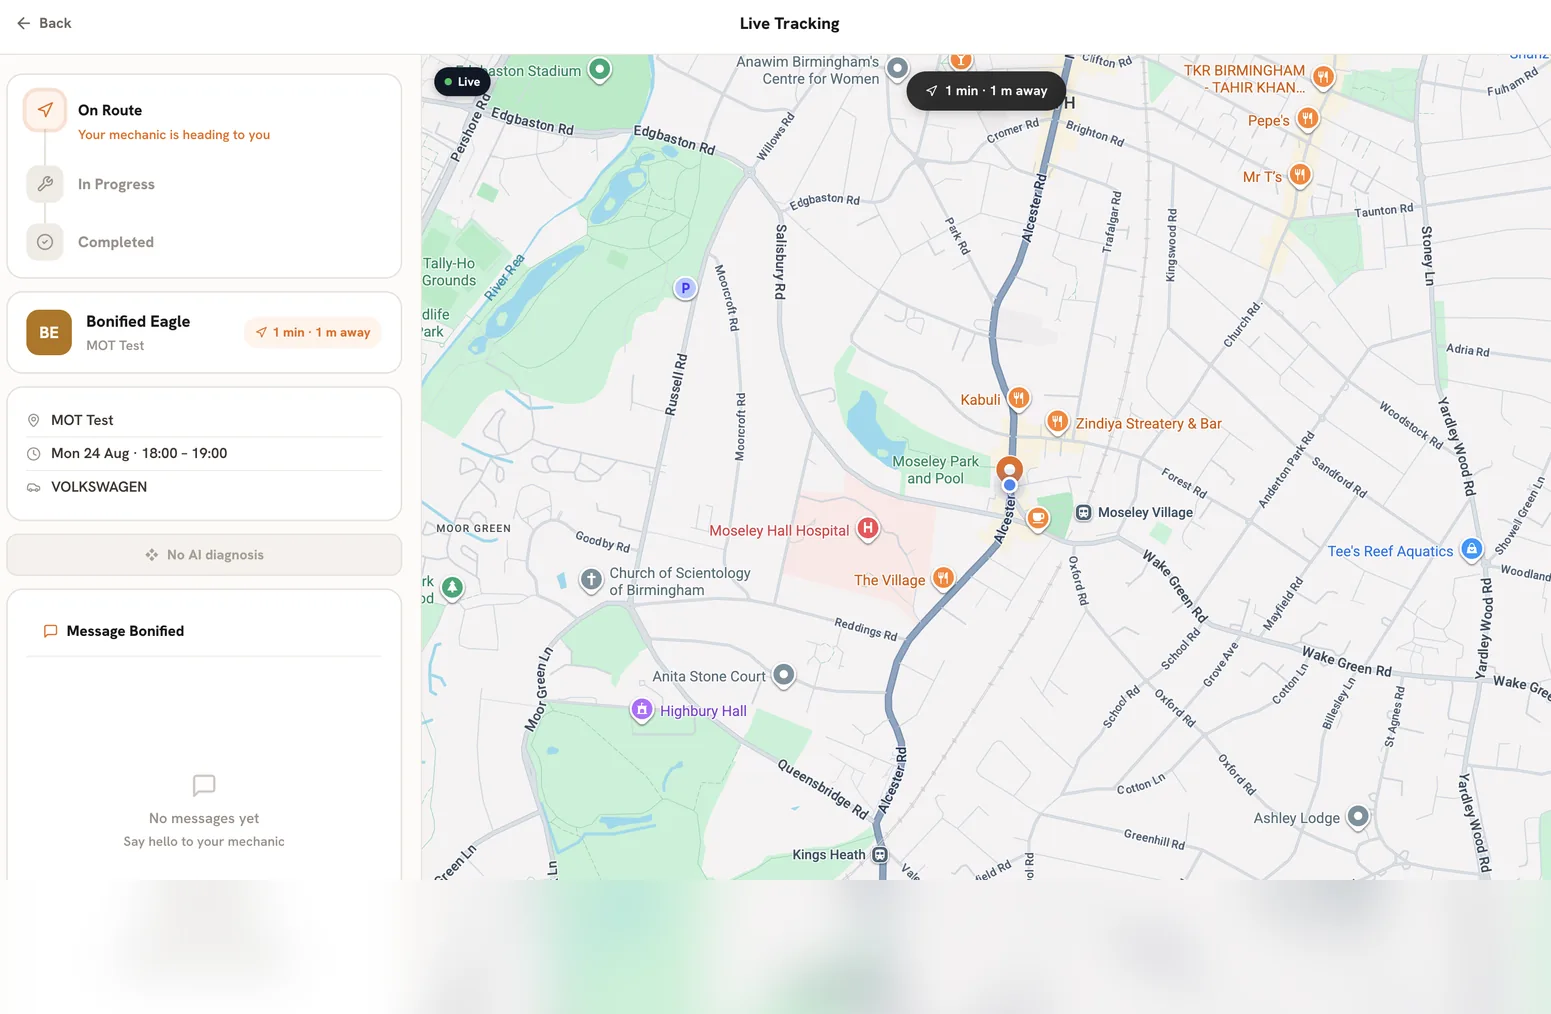Click the blue dot destination marker

click(x=1010, y=485)
